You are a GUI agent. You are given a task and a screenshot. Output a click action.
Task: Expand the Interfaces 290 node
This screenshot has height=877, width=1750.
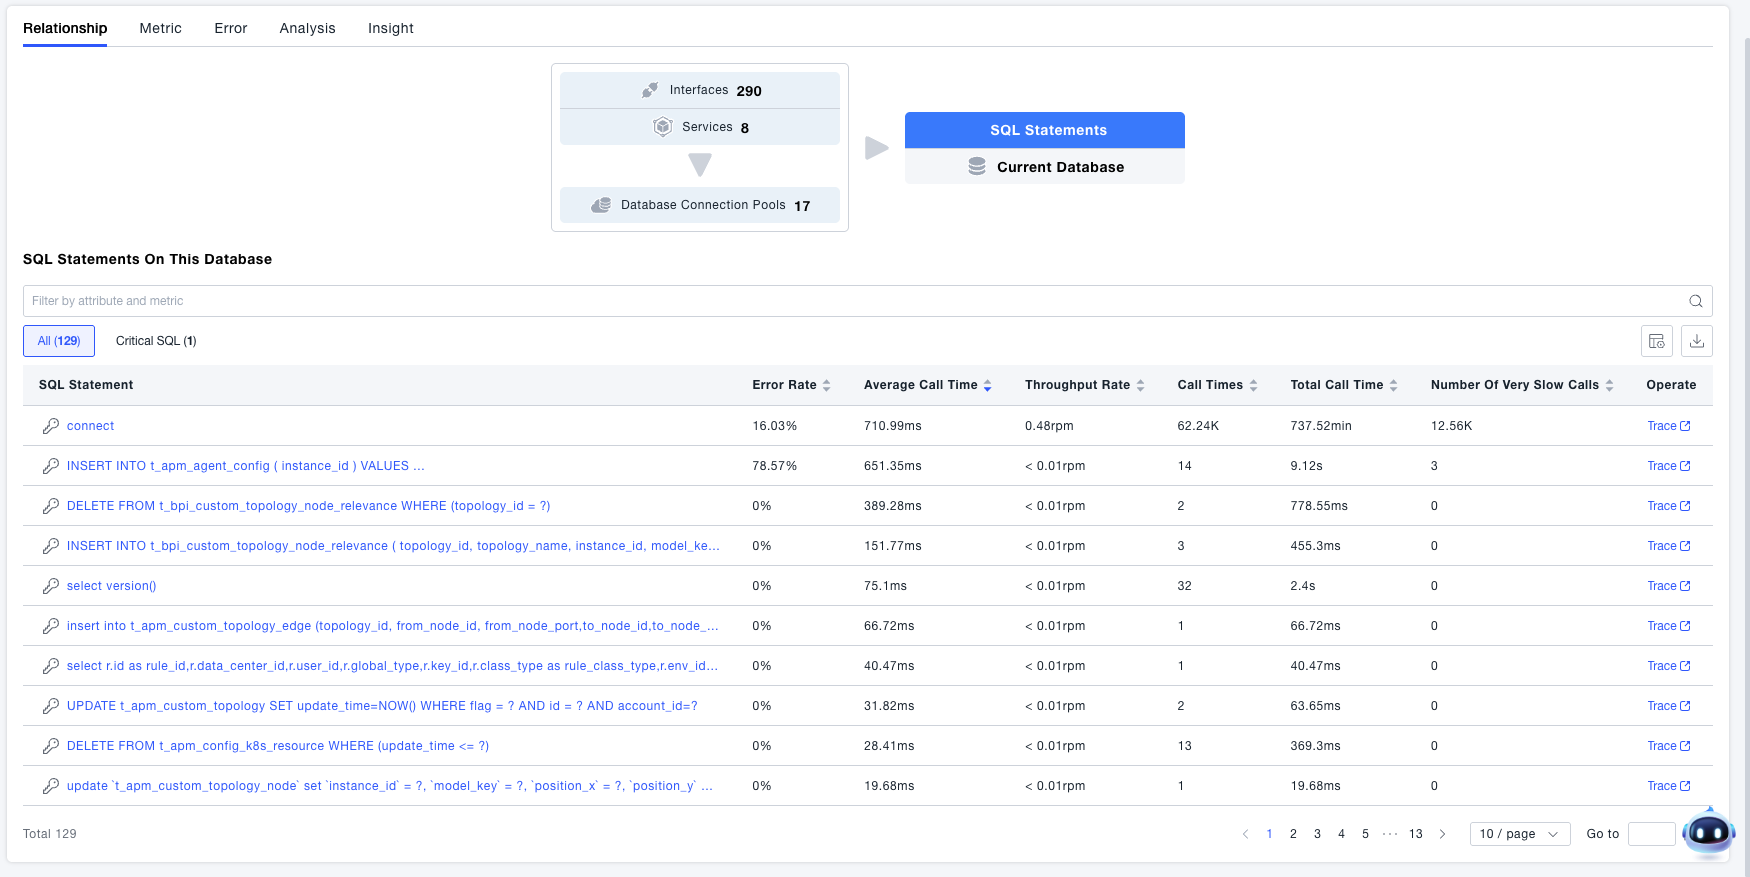700,90
